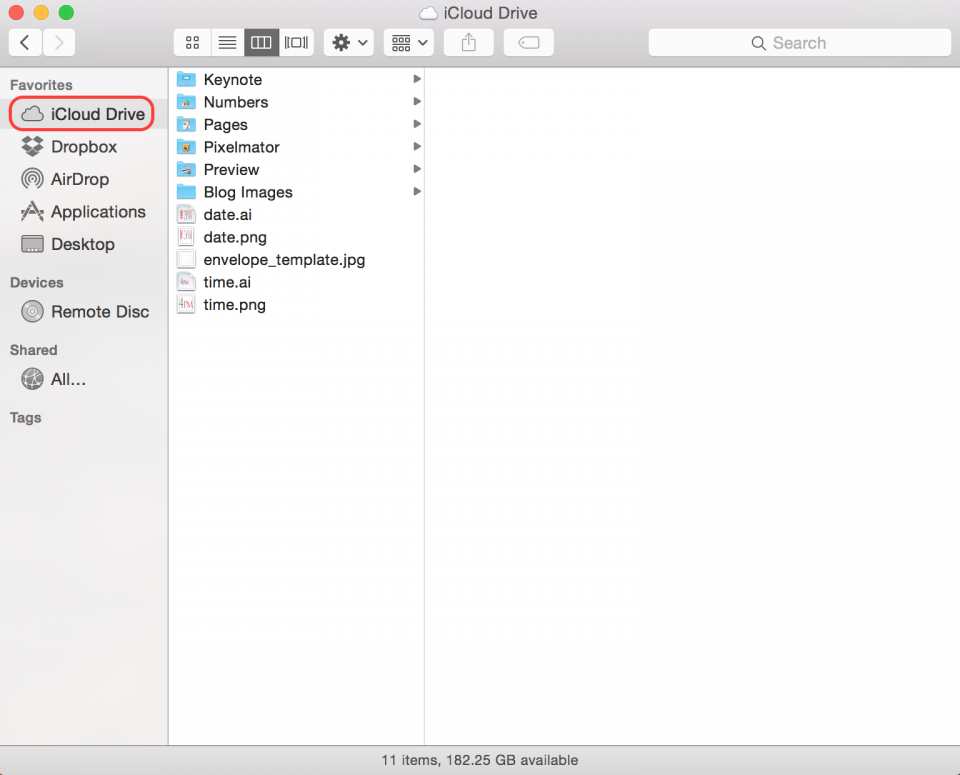Click the Tags sidebar heading
Image resolution: width=960 pixels, height=775 pixels.
(x=26, y=417)
